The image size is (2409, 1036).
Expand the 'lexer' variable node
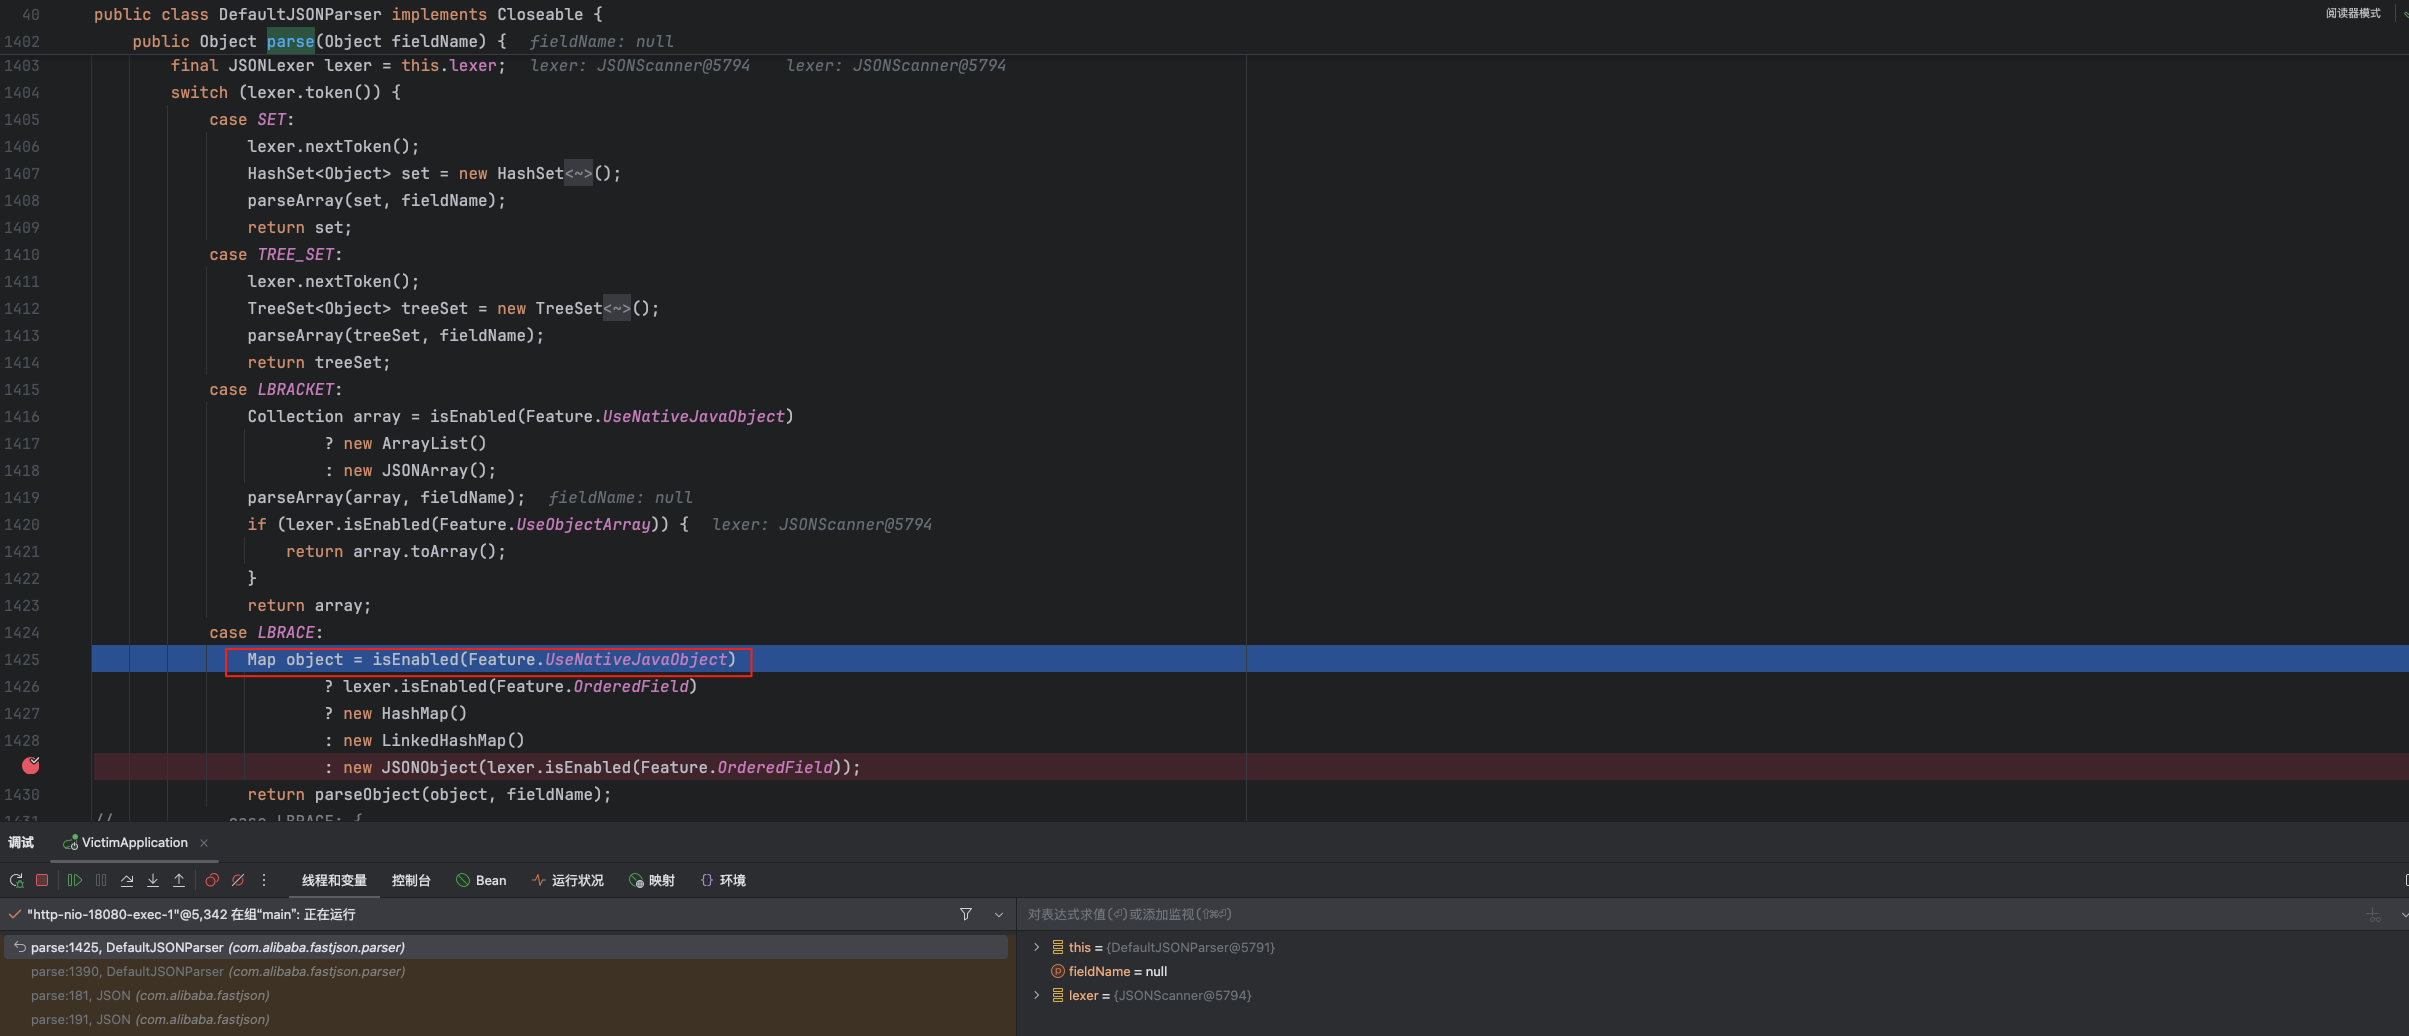(1036, 995)
